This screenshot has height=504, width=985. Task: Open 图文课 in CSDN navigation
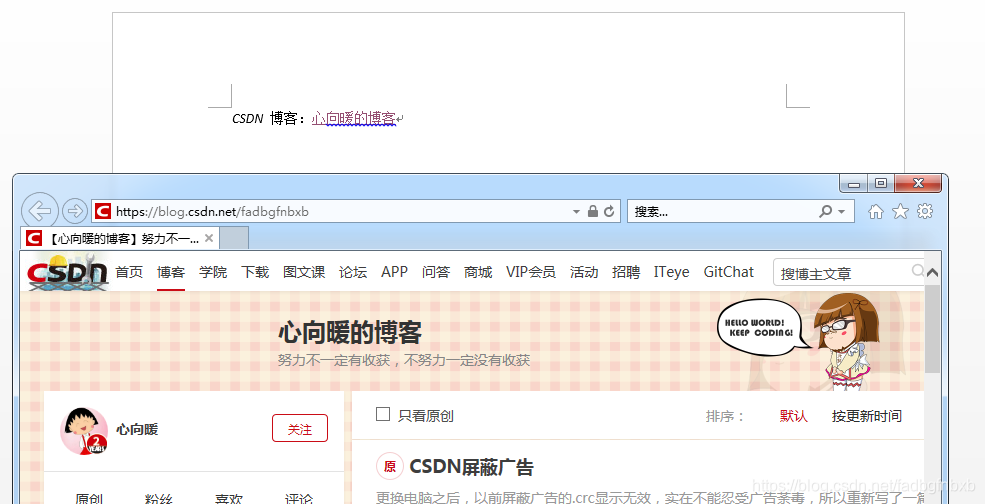[304, 272]
